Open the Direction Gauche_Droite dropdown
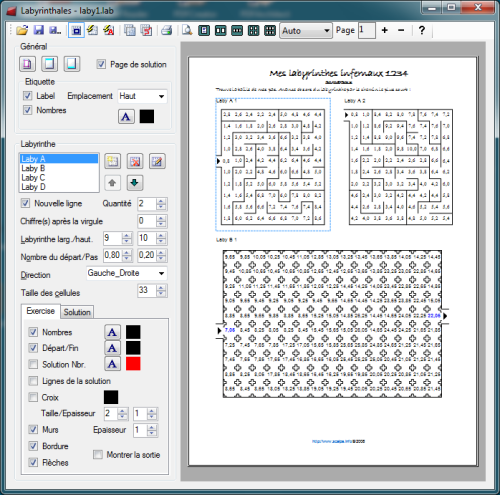Image resolution: width=500 pixels, height=495 pixels. pyautogui.click(x=127, y=273)
